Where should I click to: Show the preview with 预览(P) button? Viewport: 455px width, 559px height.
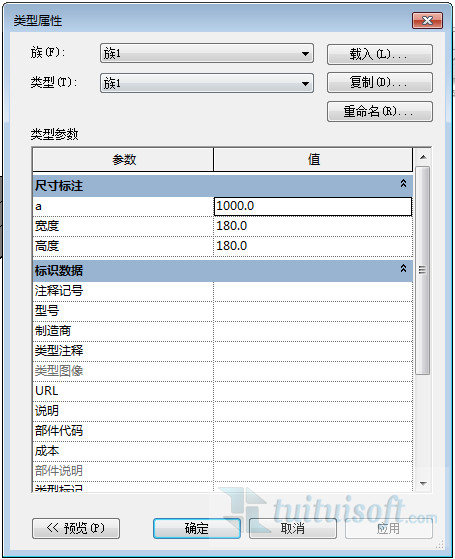(x=76, y=528)
